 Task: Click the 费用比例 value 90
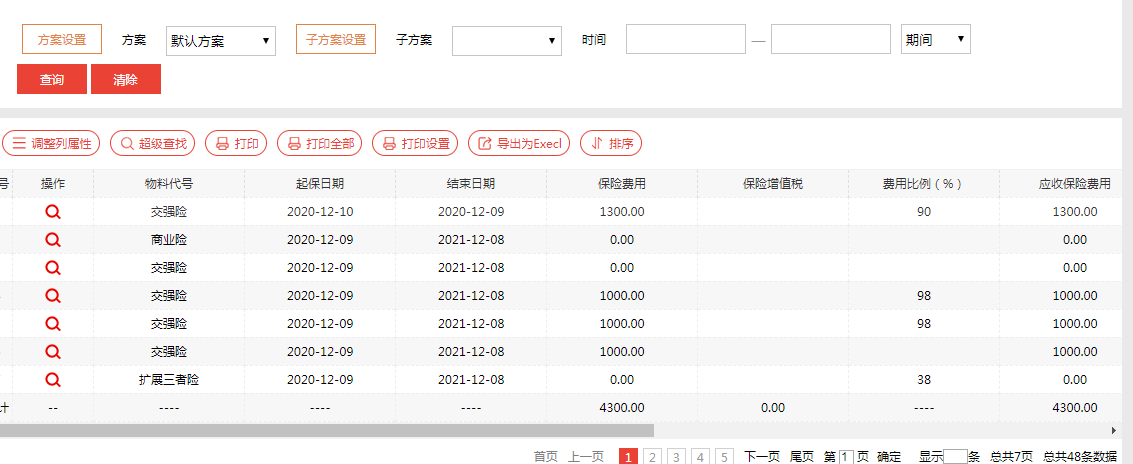tap(924, 212)
